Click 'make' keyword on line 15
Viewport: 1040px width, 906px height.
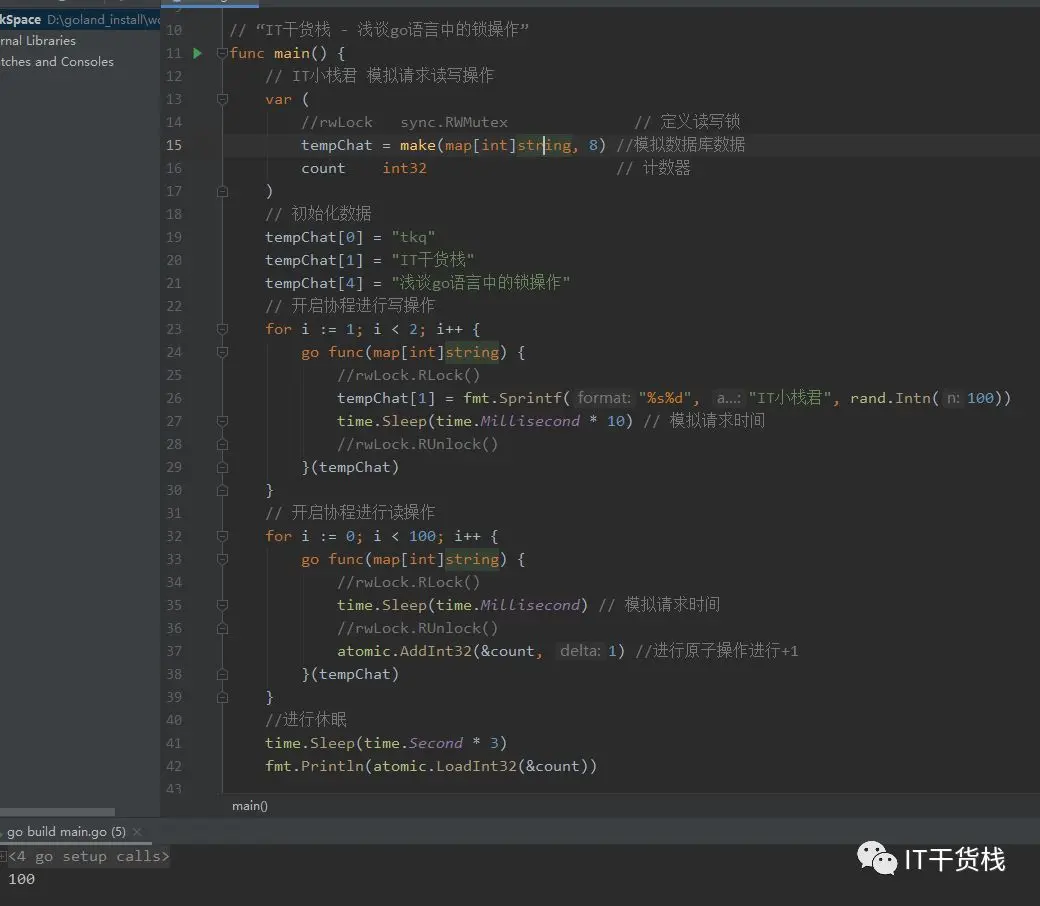417,145
